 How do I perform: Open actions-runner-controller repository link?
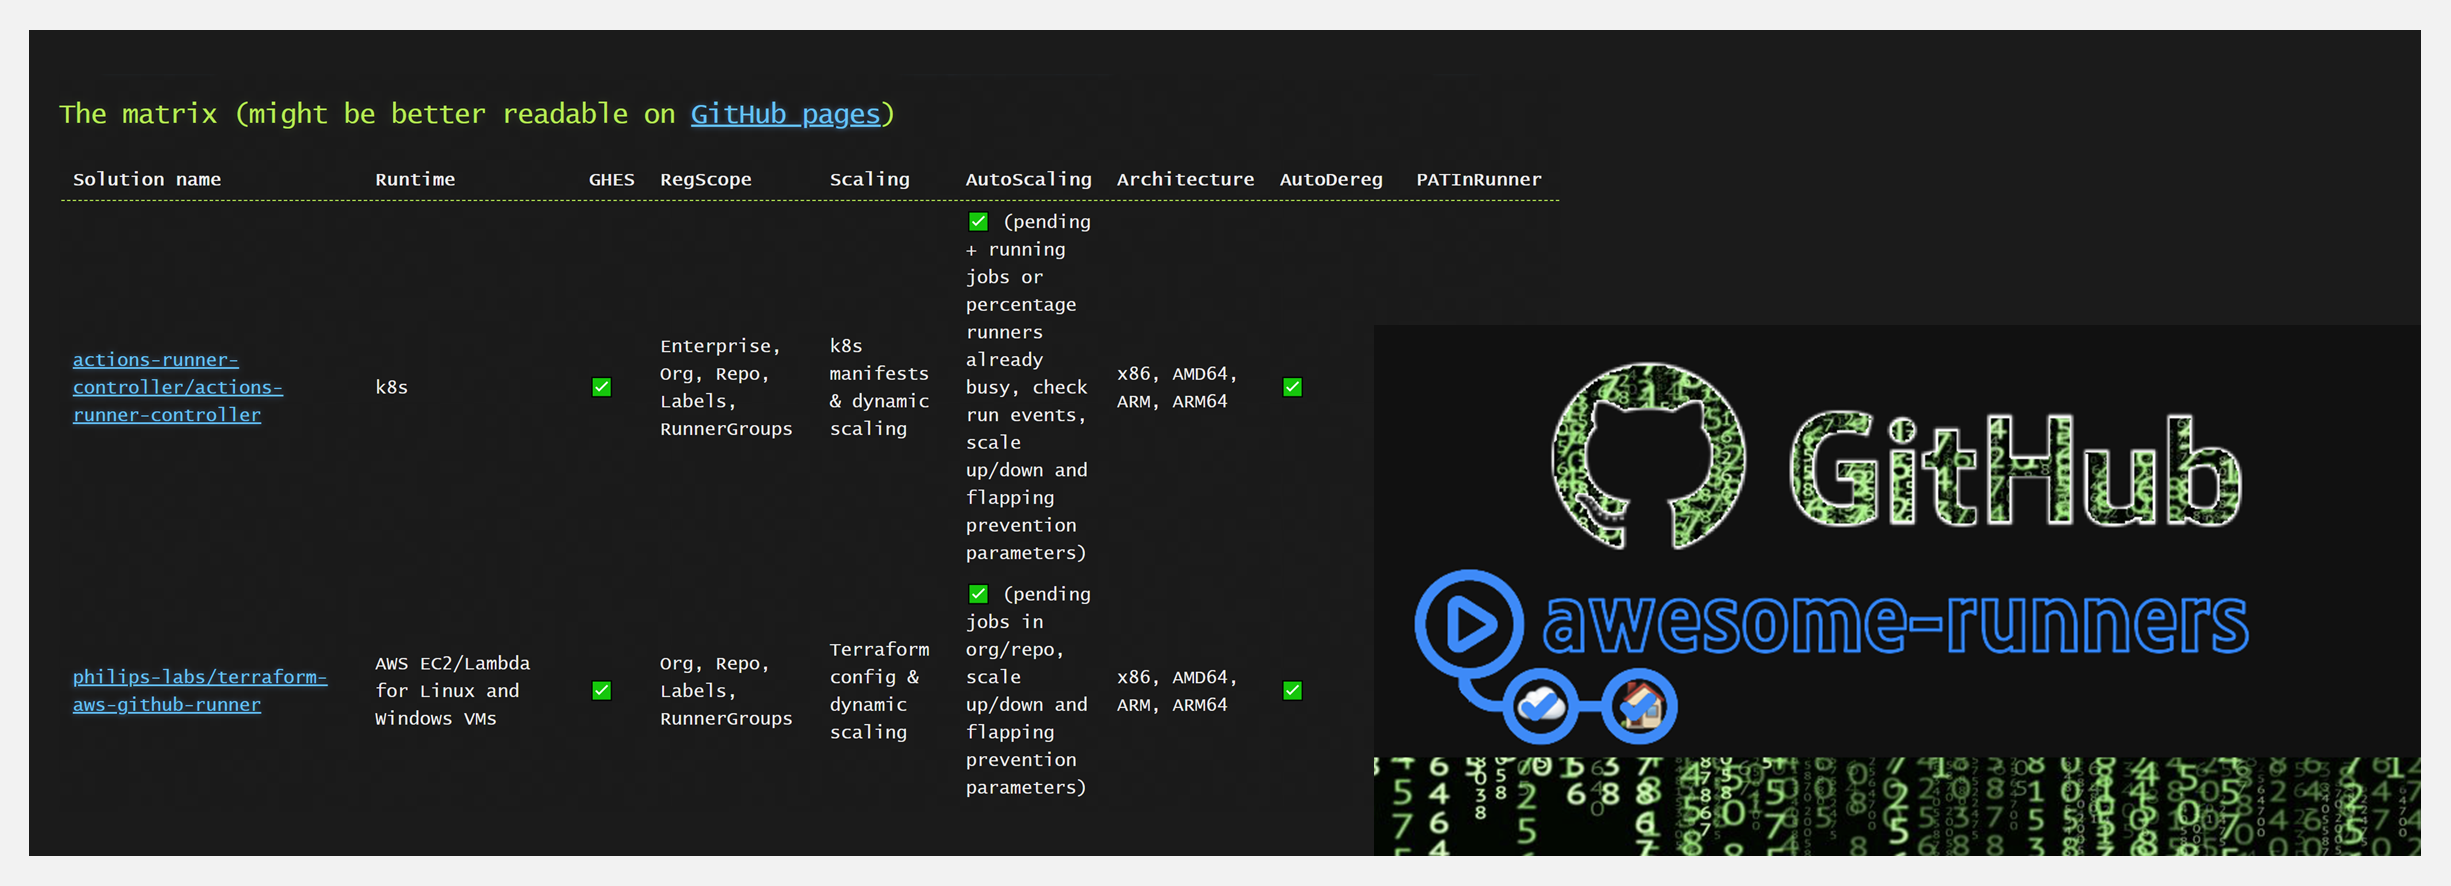tap(177, 387)
